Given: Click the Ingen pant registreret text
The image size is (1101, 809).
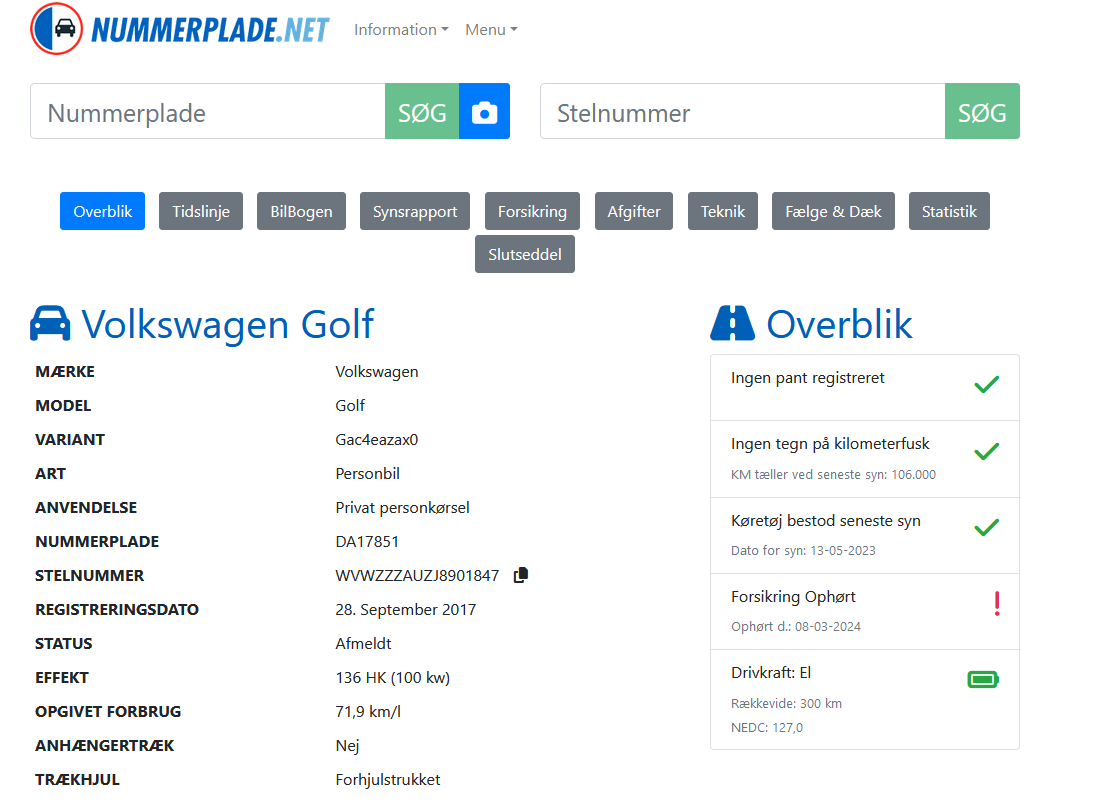Looking at the screenshot, I should tap(807, 378).
